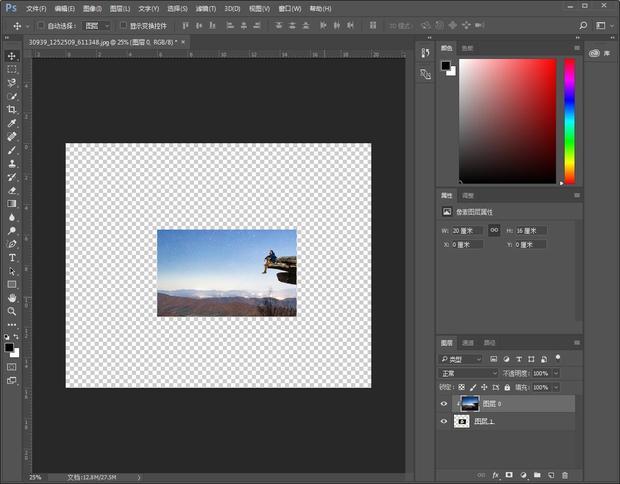Open the 窗口(W) menu

click(x=290, y=8)
